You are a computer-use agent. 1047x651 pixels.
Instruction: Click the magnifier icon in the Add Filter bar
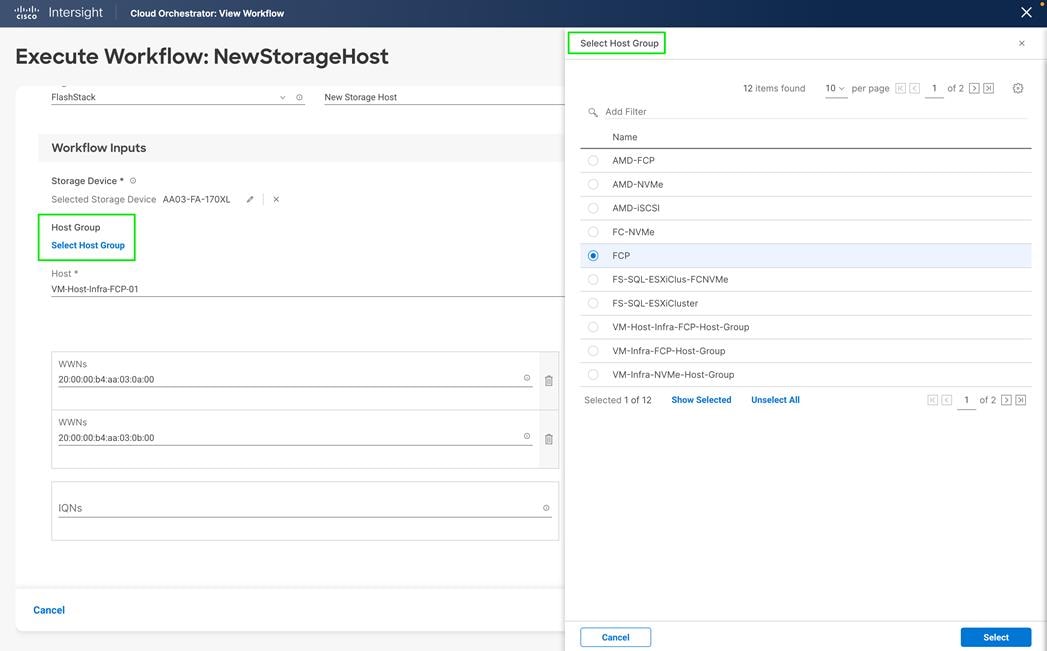pyautogui.click(x=594, y=111)
